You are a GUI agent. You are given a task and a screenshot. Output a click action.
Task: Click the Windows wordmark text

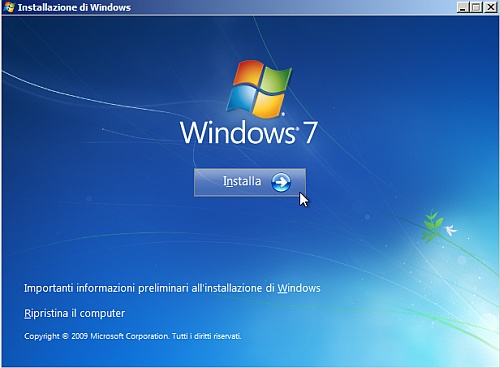pos(238,132)
